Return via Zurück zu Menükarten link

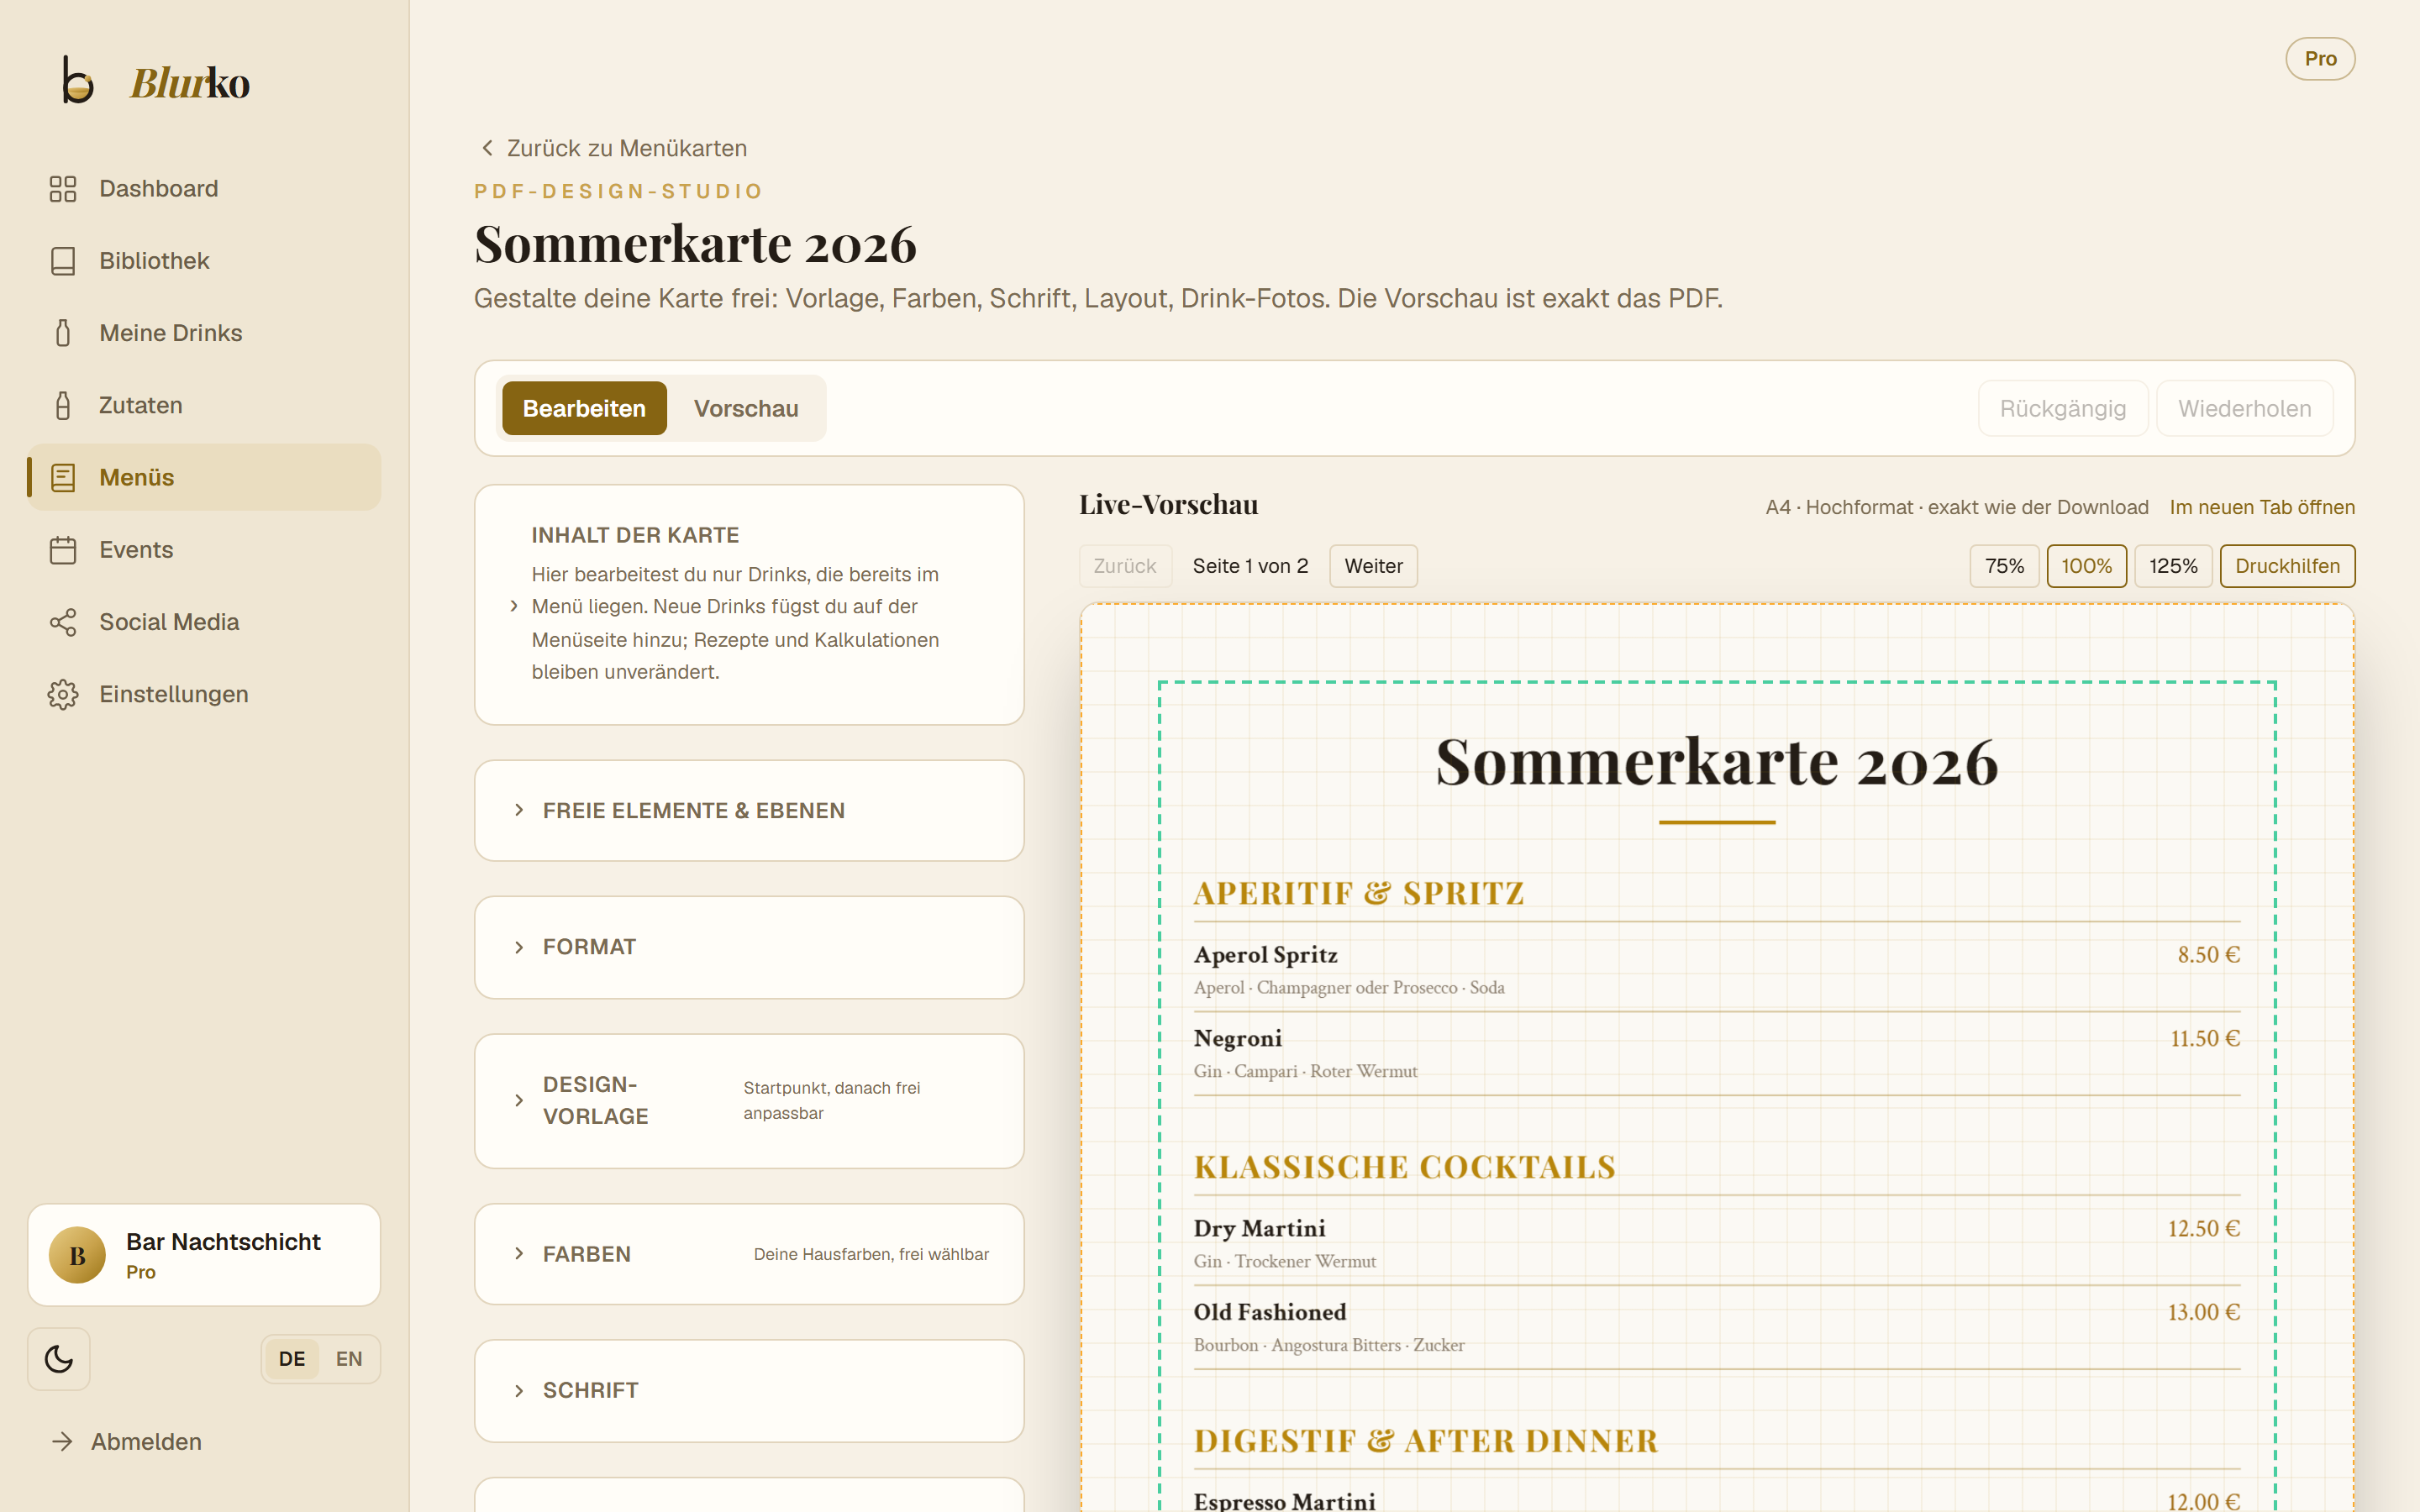pyautogui.click(x=613, y=148)
